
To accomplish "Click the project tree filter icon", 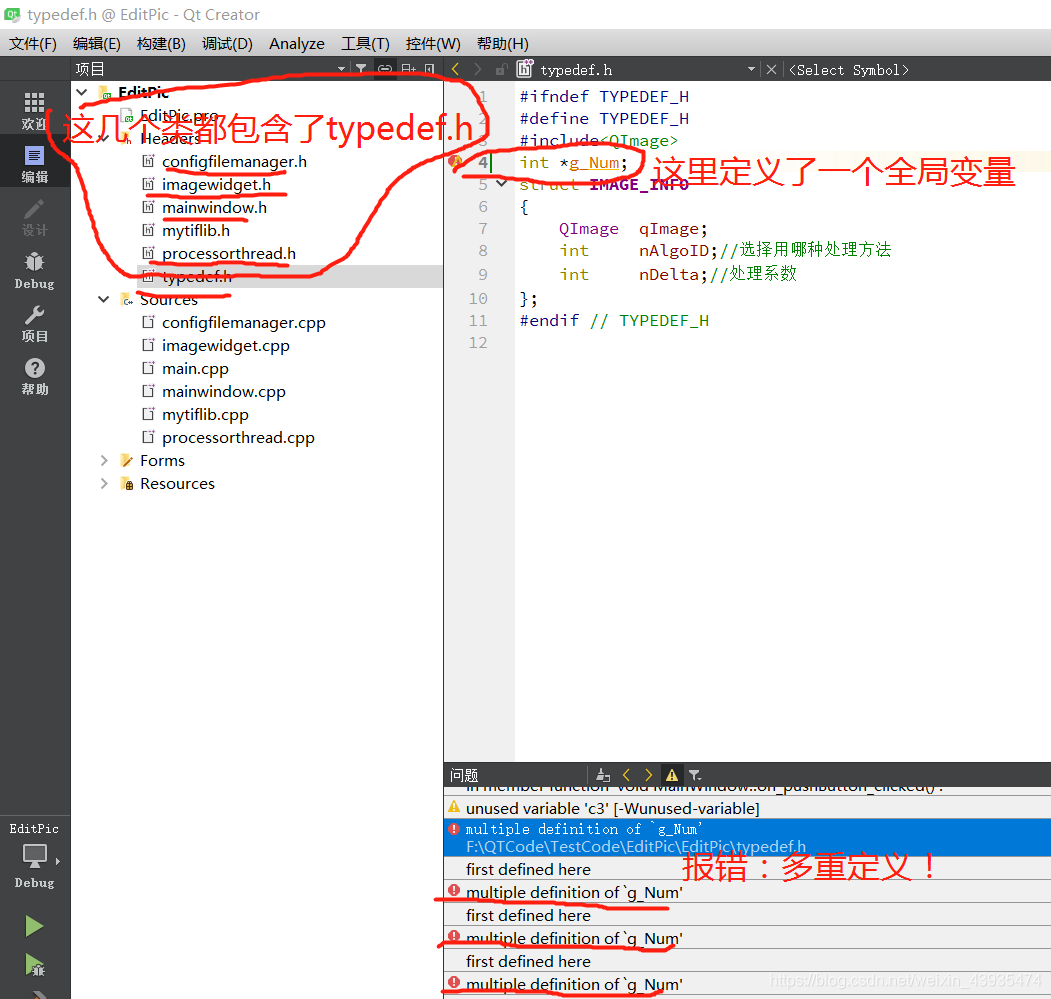I will coord(361,69).
